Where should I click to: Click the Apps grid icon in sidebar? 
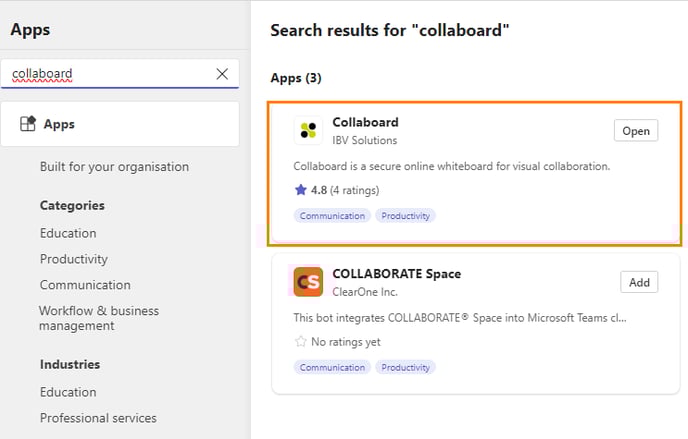[x=28, y=124]
